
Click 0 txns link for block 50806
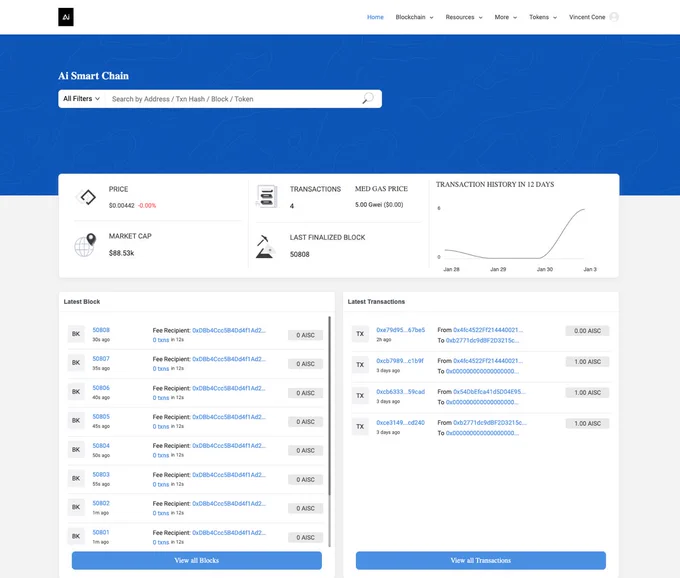[160, 398]
